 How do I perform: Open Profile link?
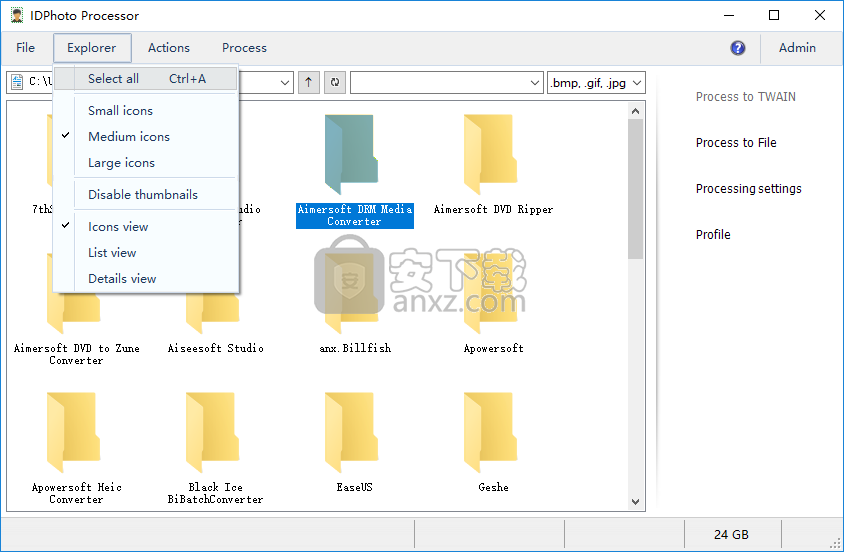pos(713,235)
